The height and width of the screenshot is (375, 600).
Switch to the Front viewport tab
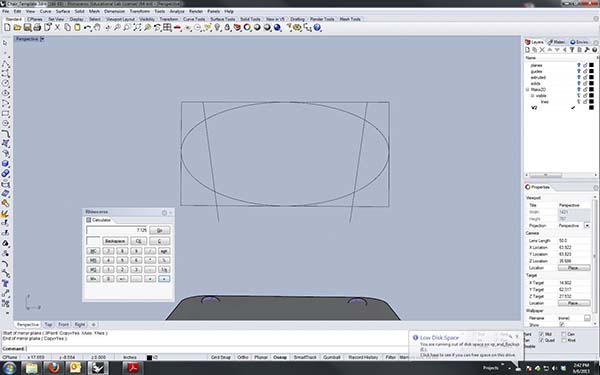pyautogui.click(x=64, y=324)
